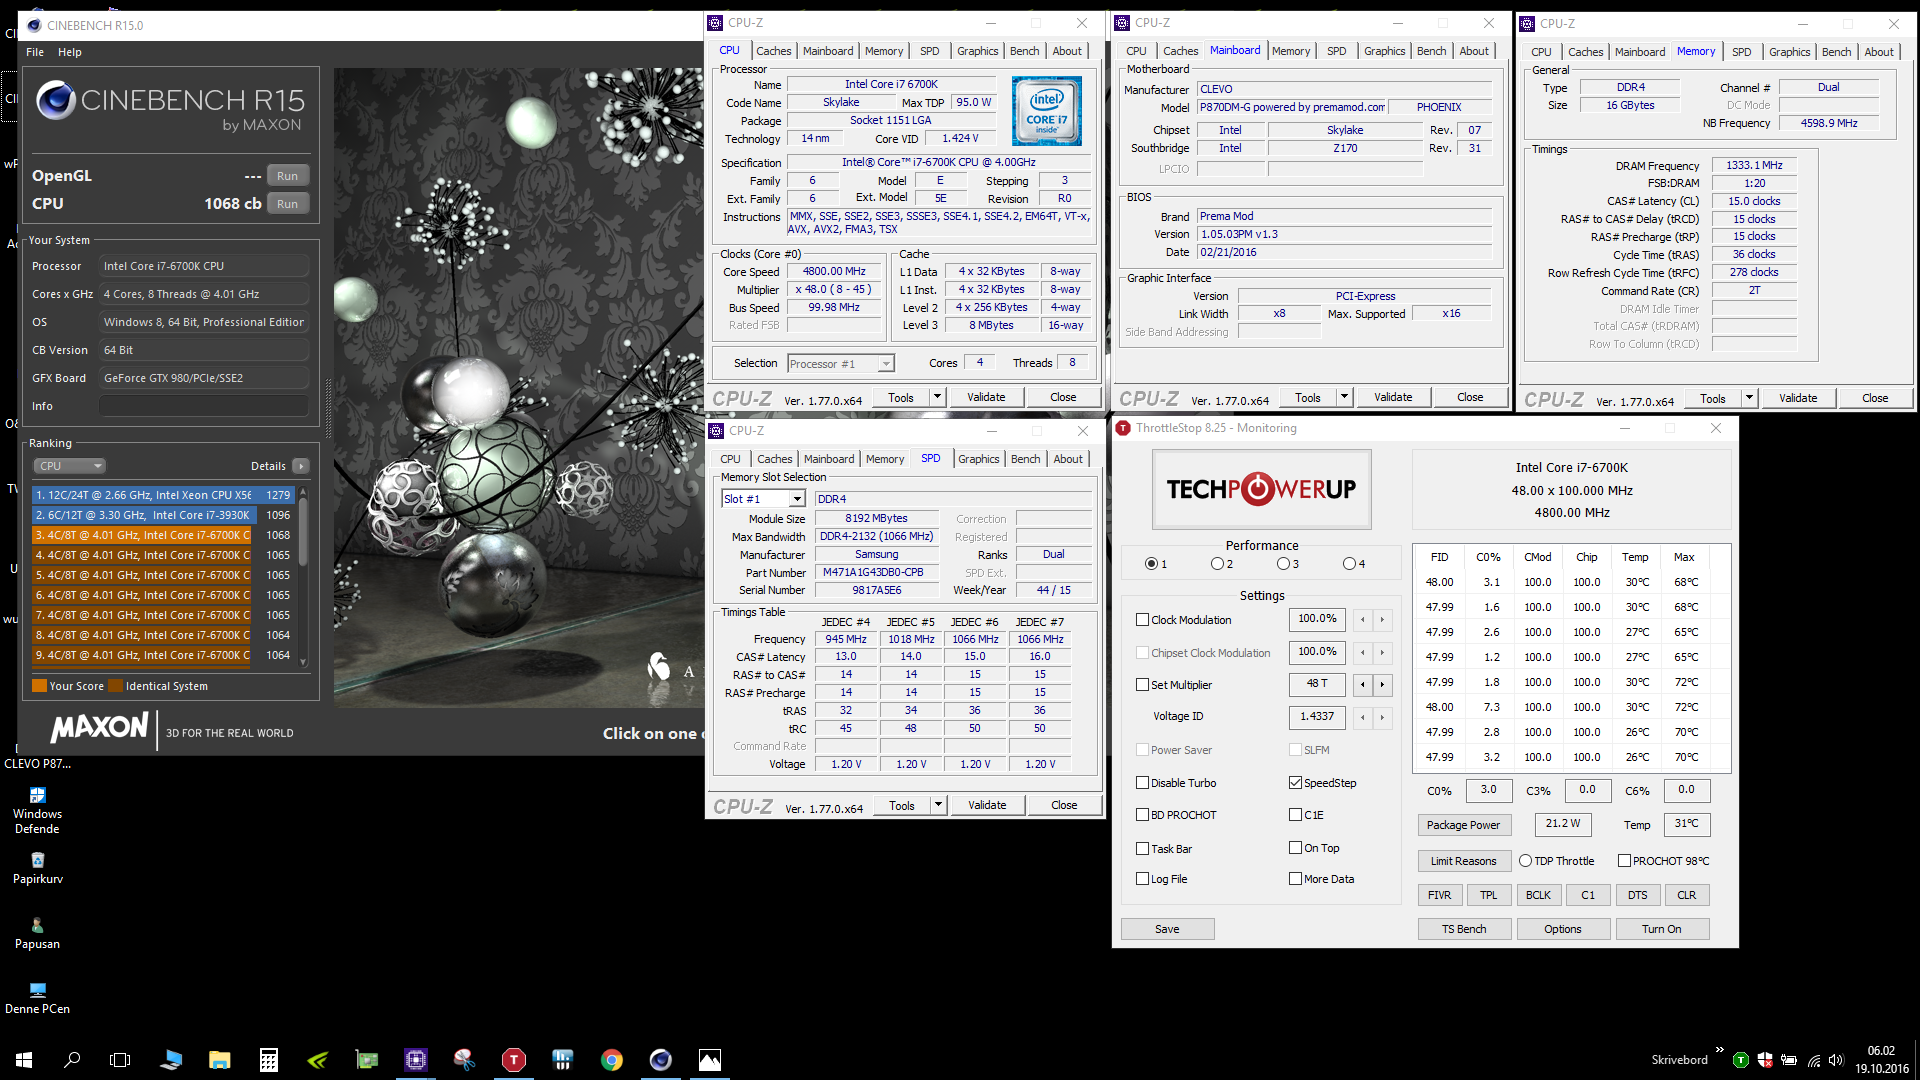Click Limit Reasons in ThrottleStop
This screenshot has height=1080, width=1920.
pos(1463,861)
